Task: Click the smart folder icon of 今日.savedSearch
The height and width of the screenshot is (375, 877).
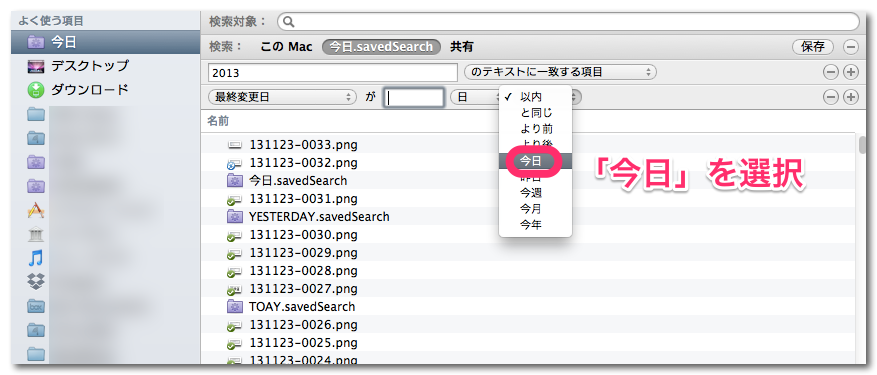Action: click(x=235, y=181)
